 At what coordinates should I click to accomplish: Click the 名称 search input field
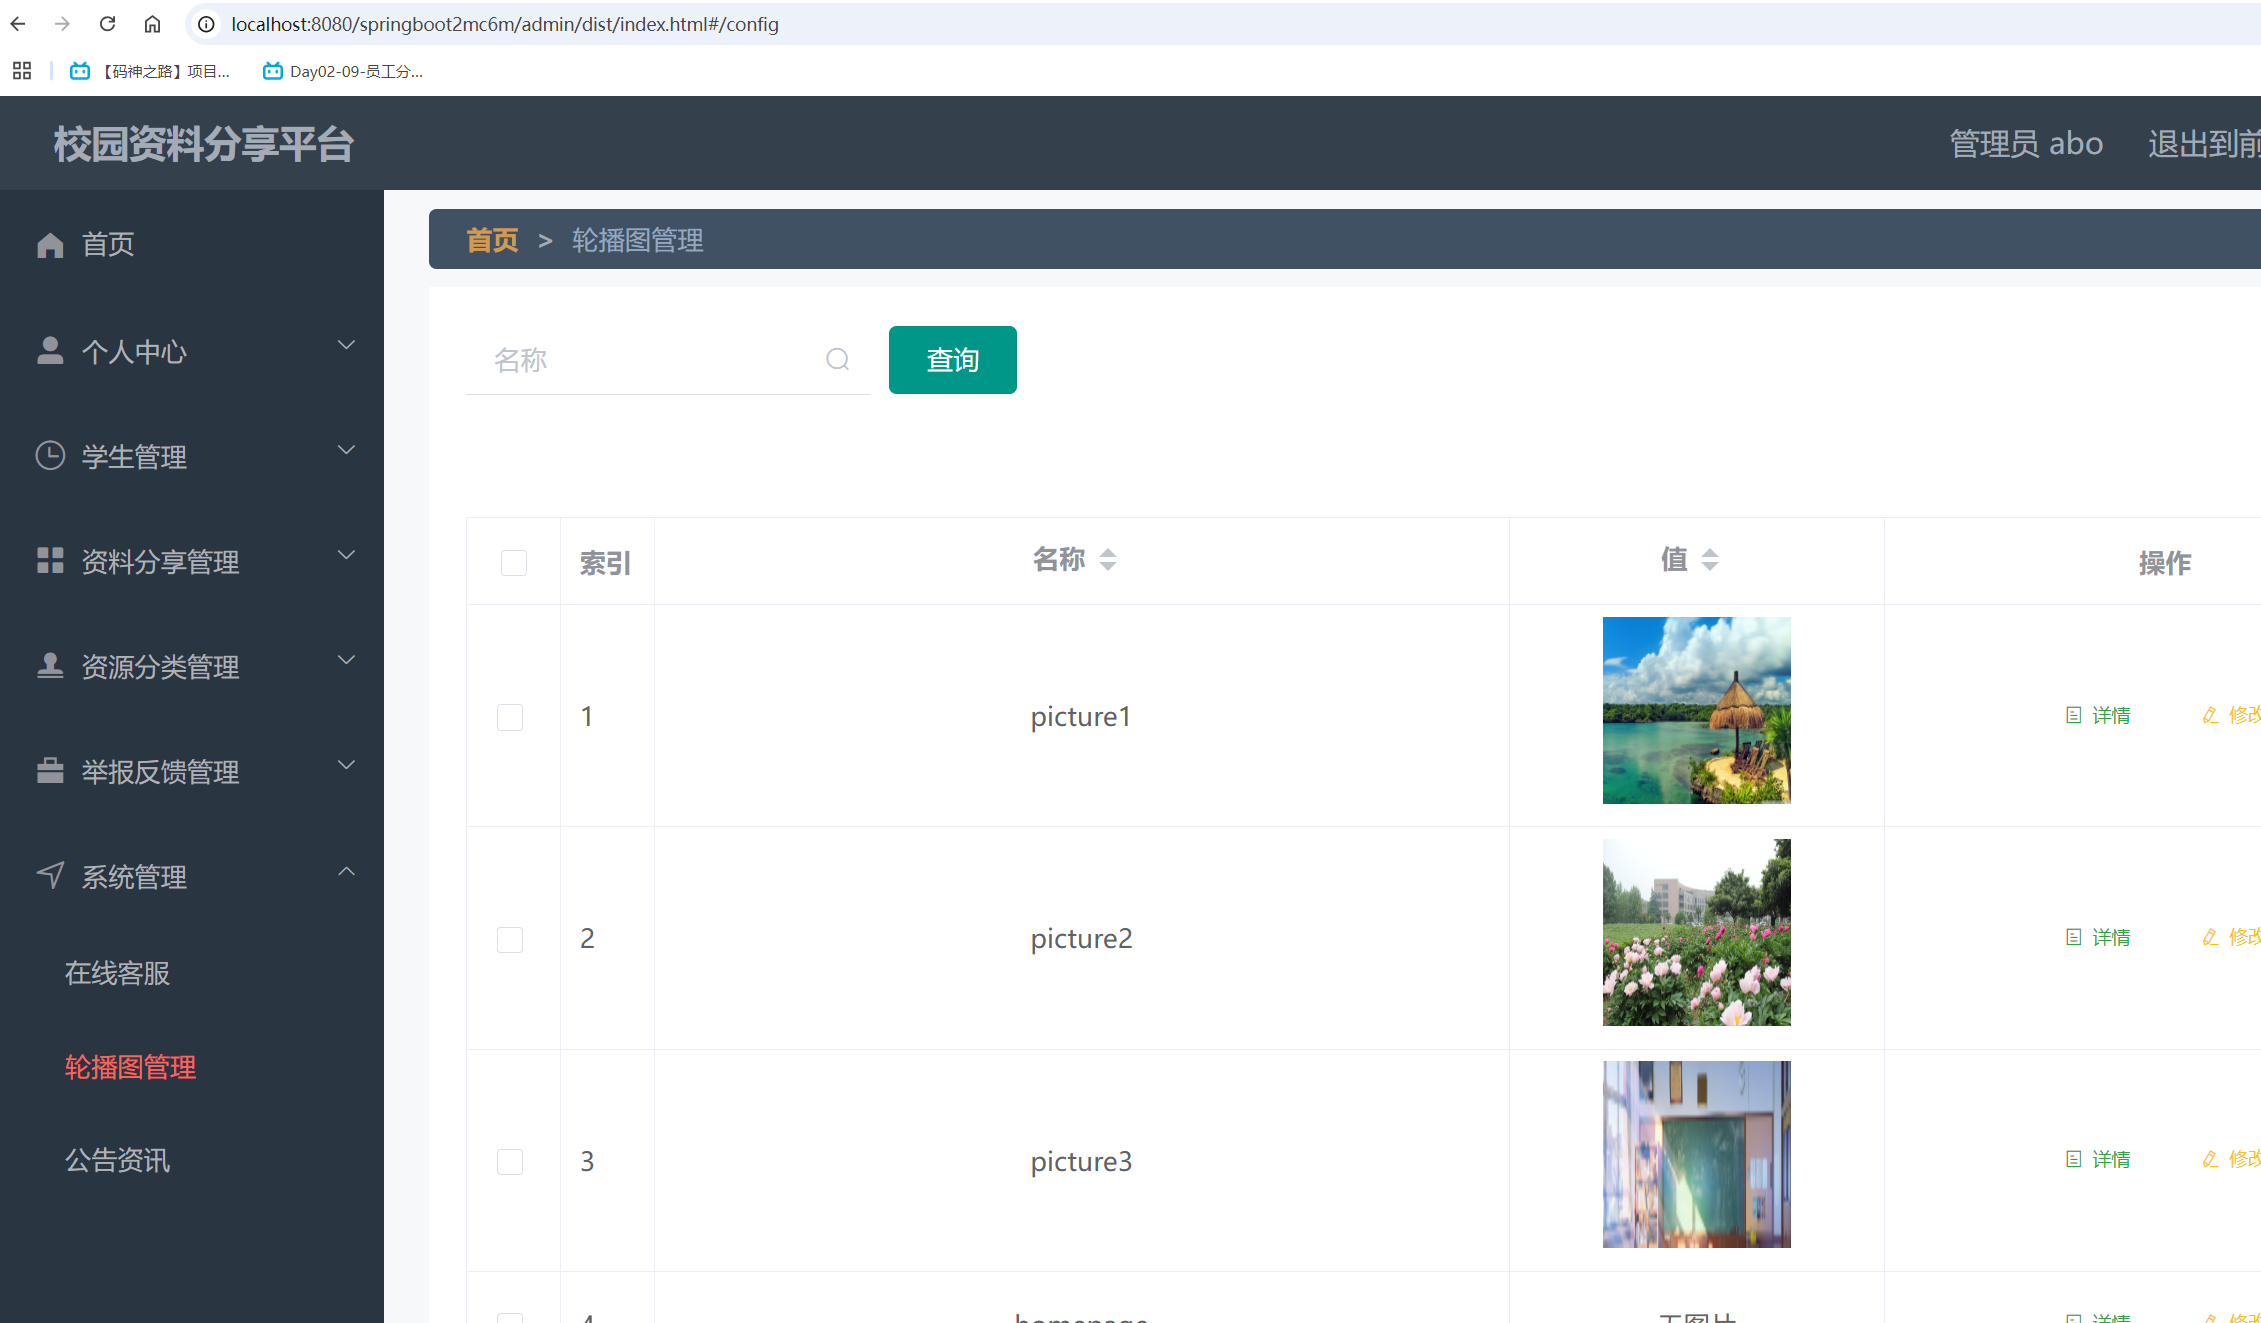click(x=650, y=360)
